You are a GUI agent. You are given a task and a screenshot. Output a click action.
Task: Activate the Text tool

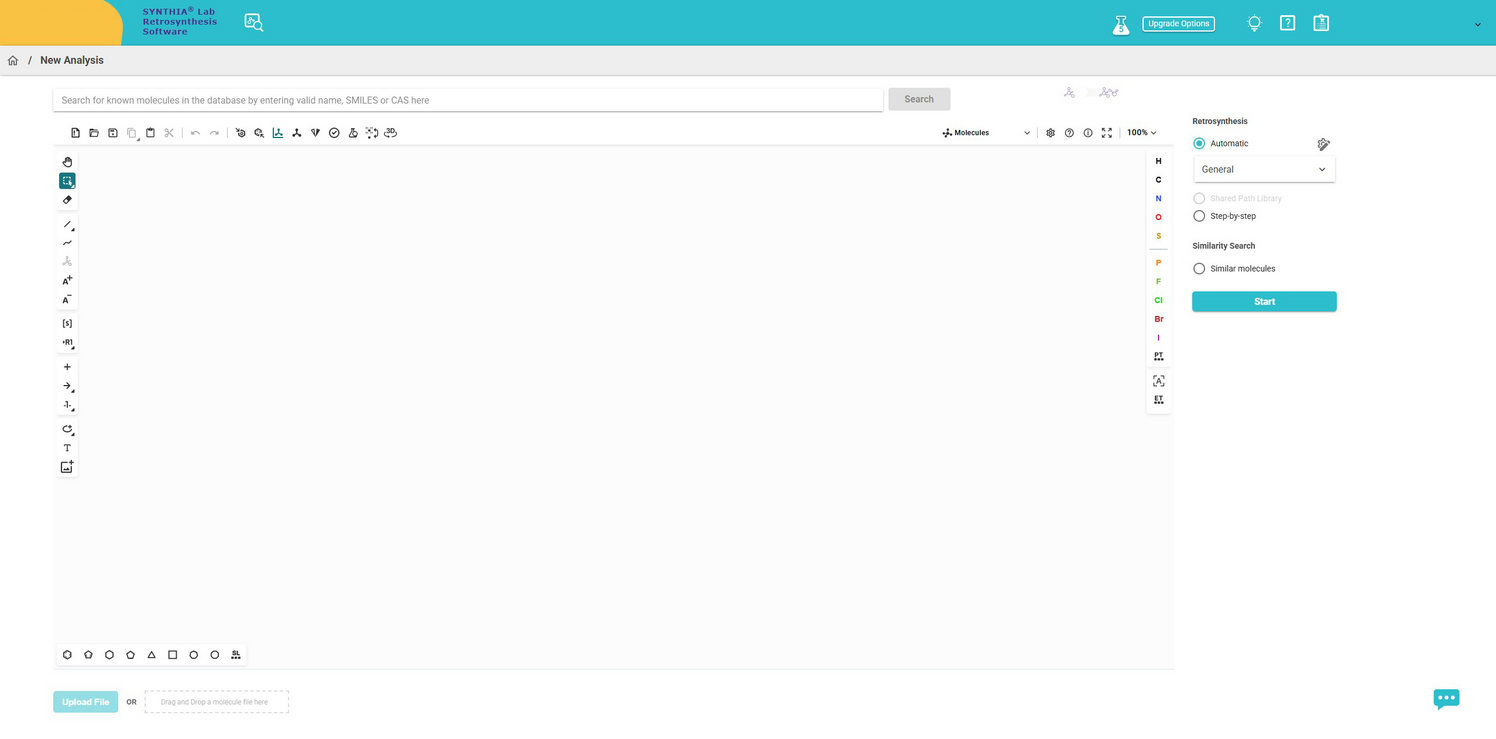[67, 448]
